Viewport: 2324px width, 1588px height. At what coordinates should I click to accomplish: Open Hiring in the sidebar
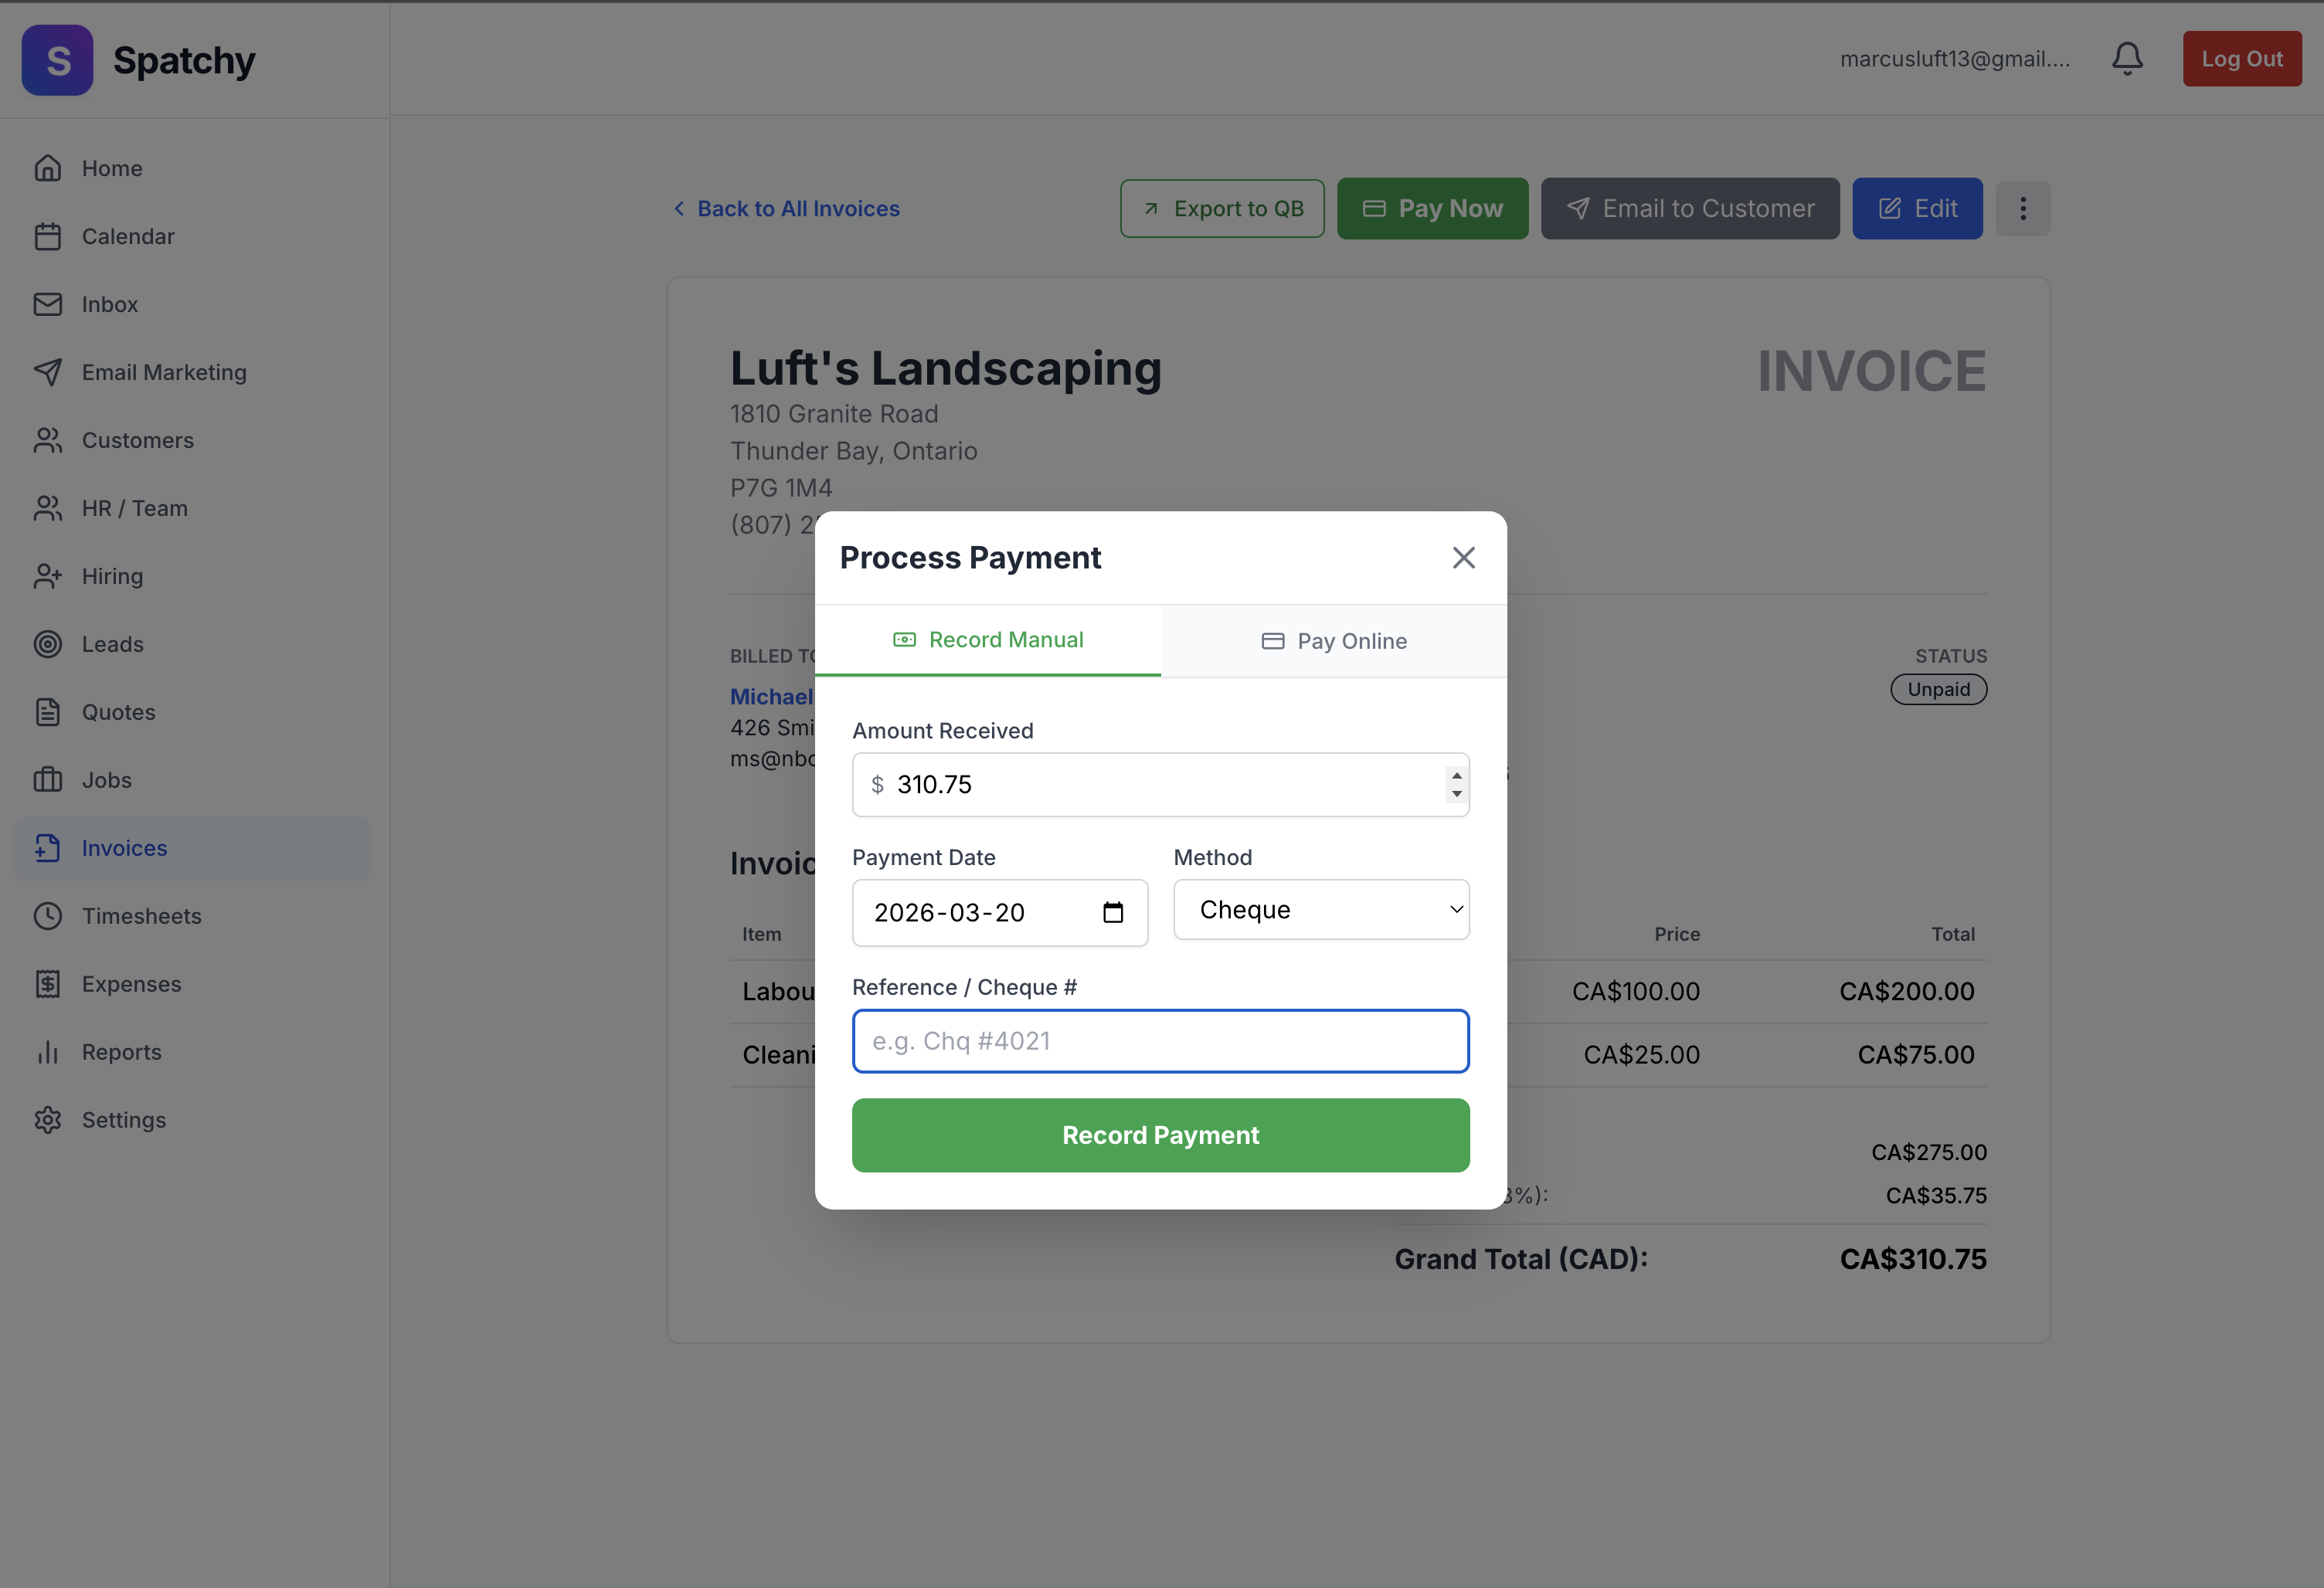(x=192, y=576)
